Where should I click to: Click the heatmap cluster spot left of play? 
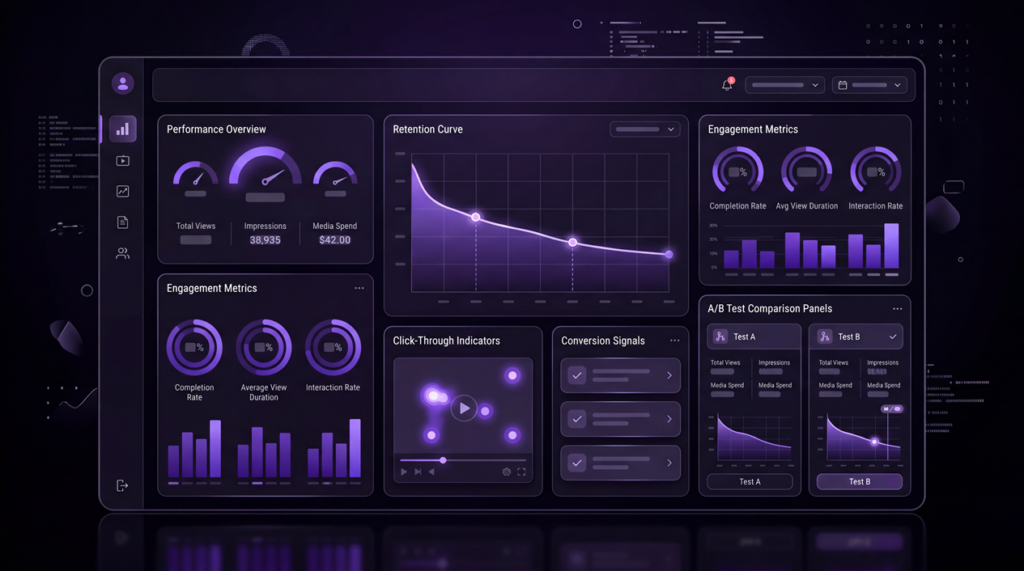click(435, 395)
